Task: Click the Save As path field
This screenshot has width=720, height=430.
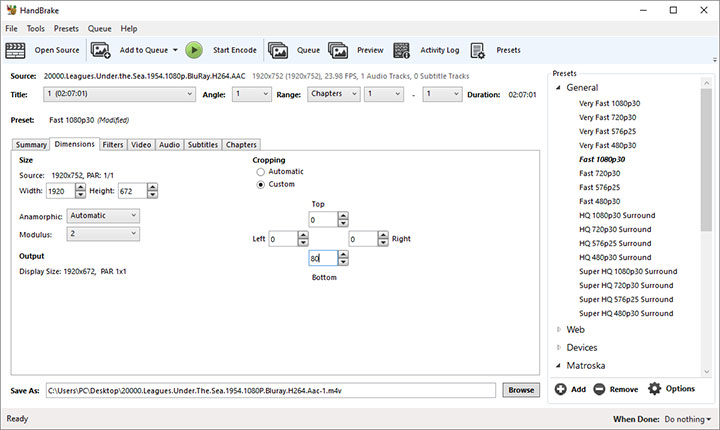Action: tap(271, 390)
